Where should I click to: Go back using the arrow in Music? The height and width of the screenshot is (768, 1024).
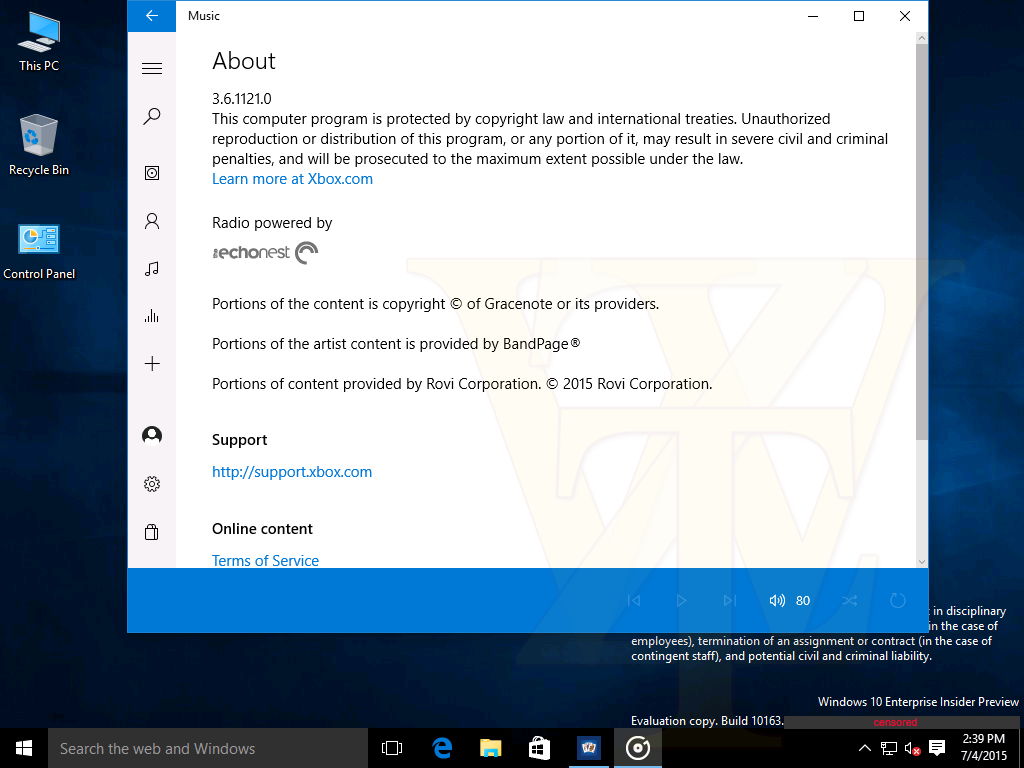(x=152, y=16)
